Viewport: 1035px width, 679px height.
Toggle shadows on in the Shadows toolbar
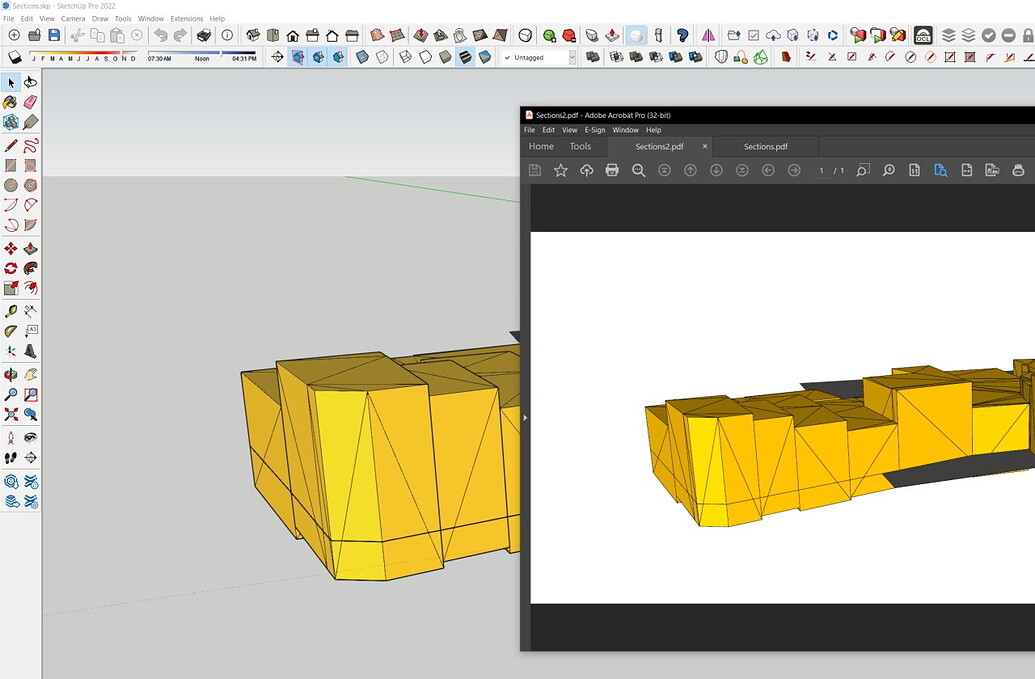click(x=13, y=56)
